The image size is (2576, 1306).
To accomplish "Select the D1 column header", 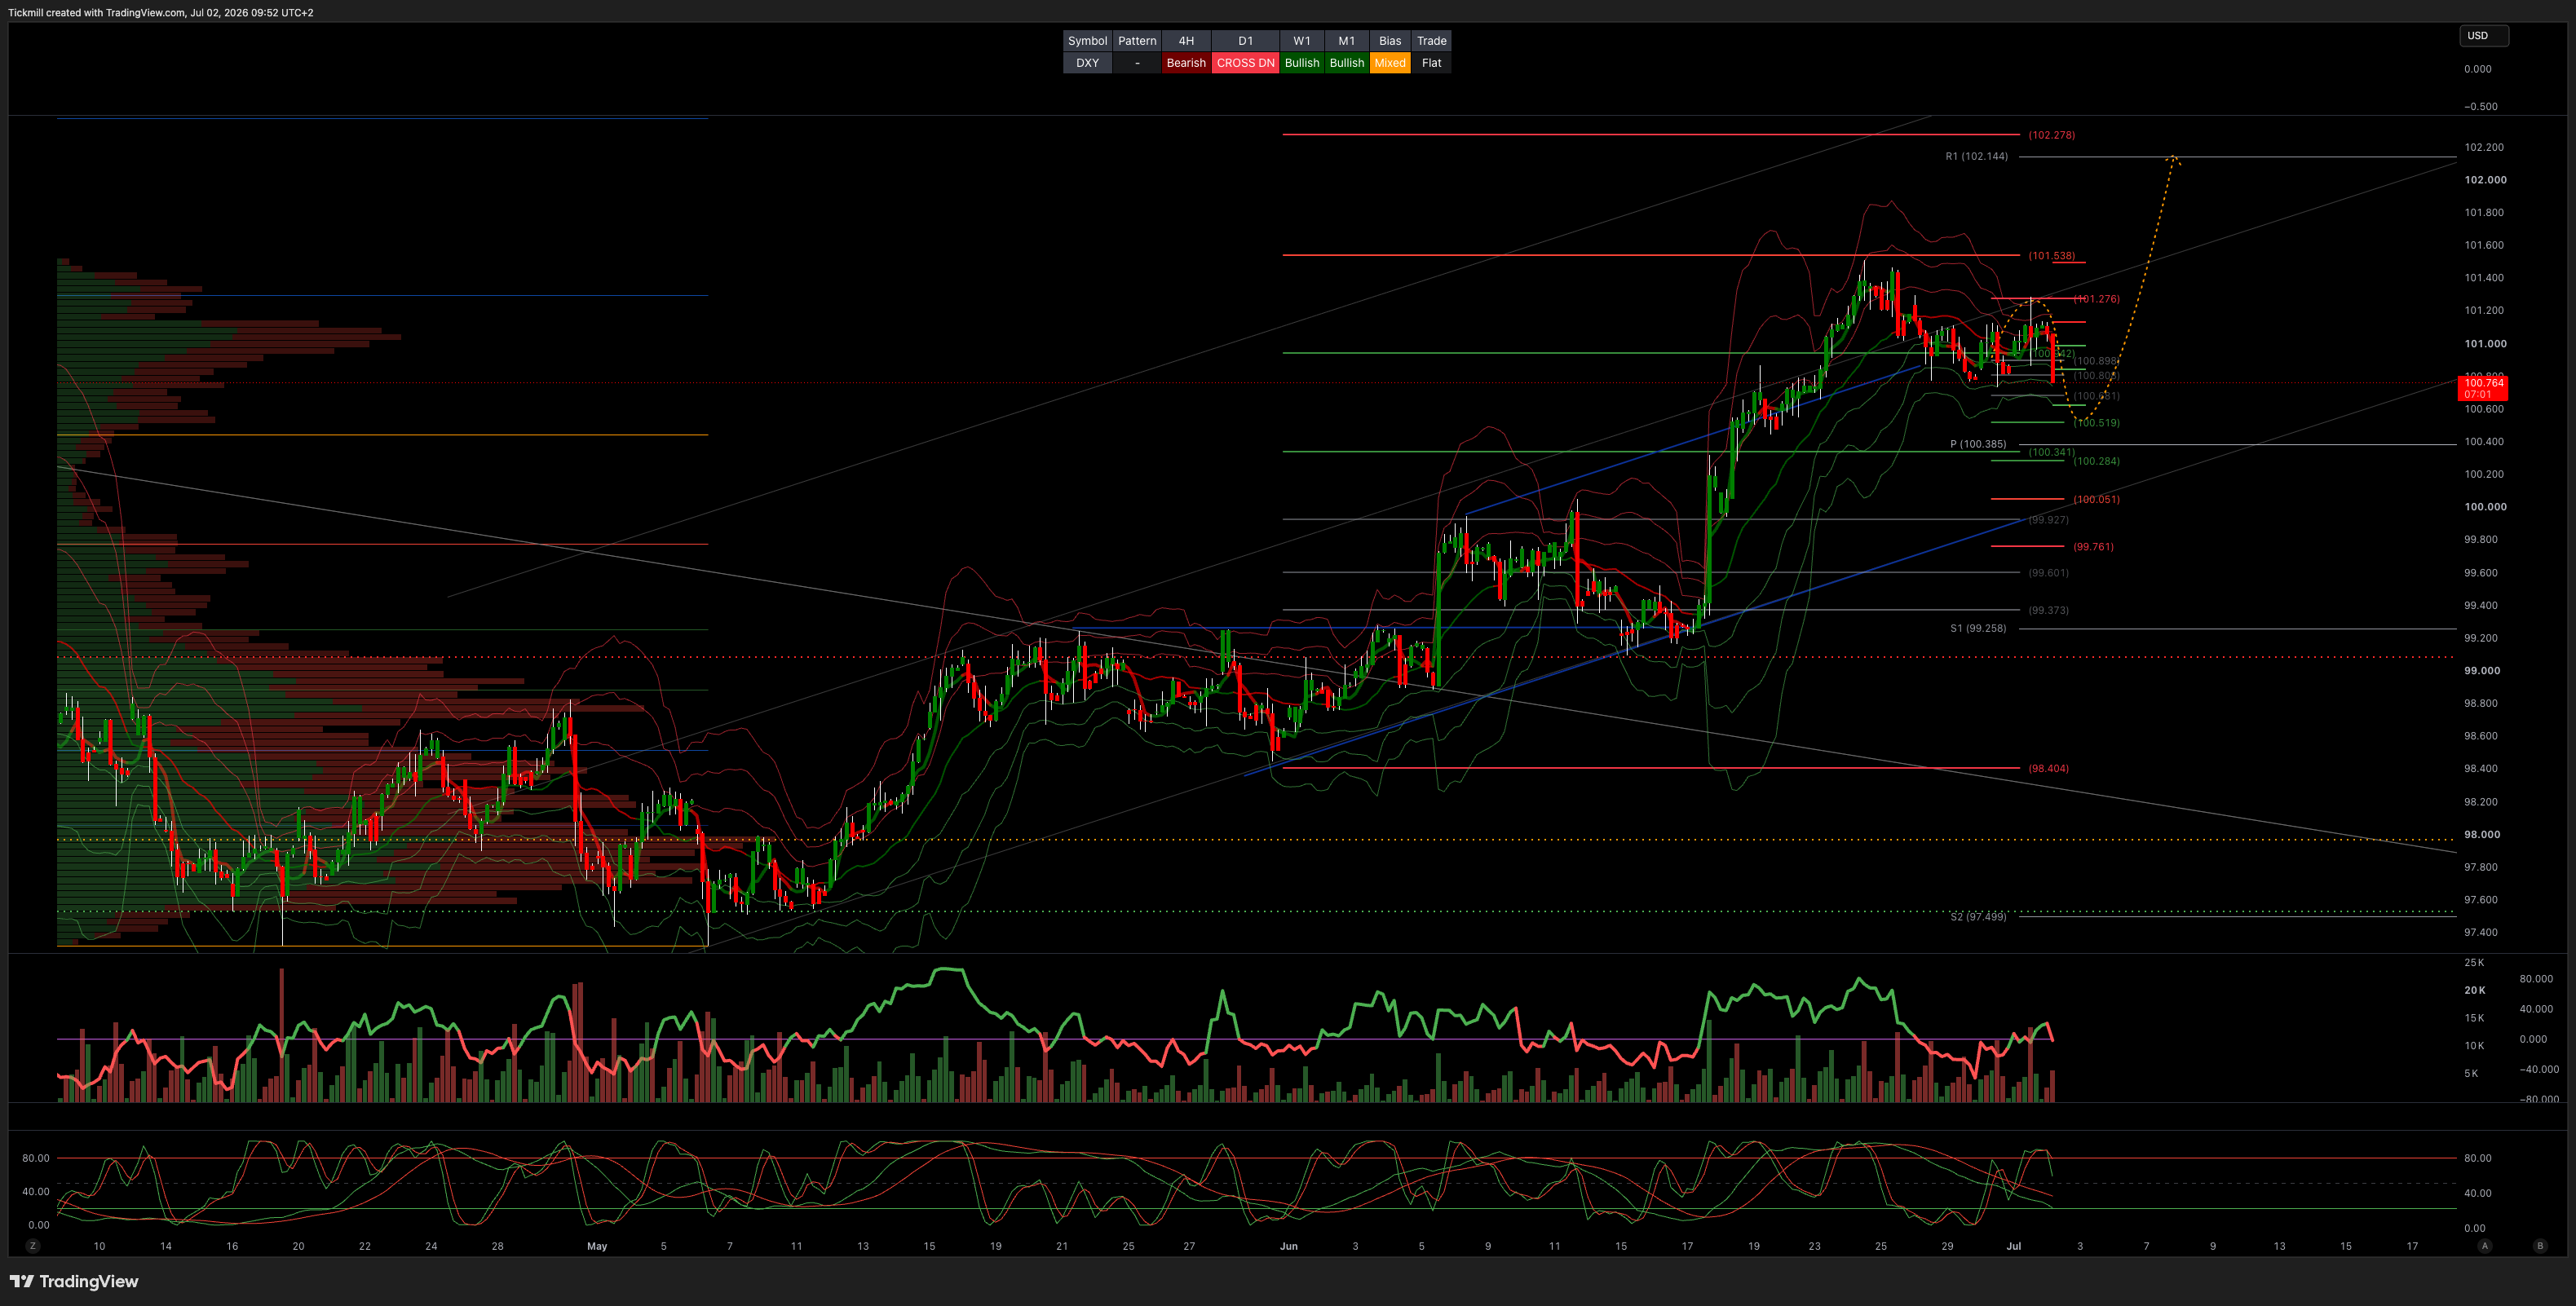I will point(1245,41).
